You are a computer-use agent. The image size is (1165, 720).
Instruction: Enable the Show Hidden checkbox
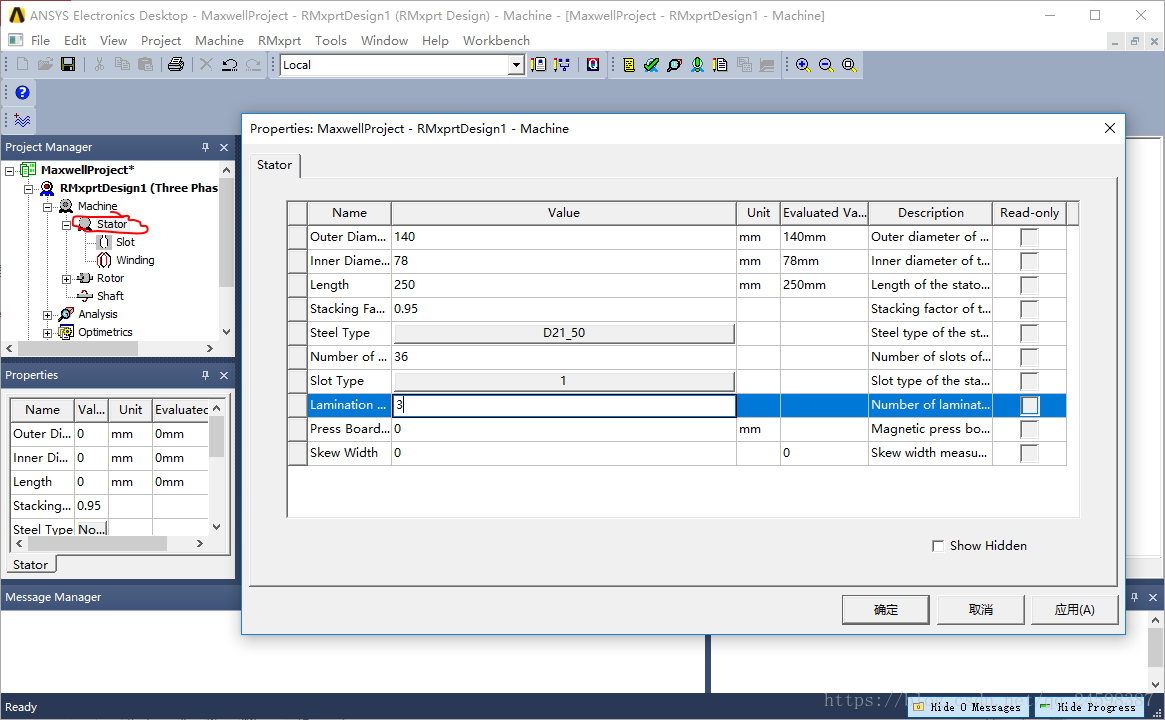938,546
